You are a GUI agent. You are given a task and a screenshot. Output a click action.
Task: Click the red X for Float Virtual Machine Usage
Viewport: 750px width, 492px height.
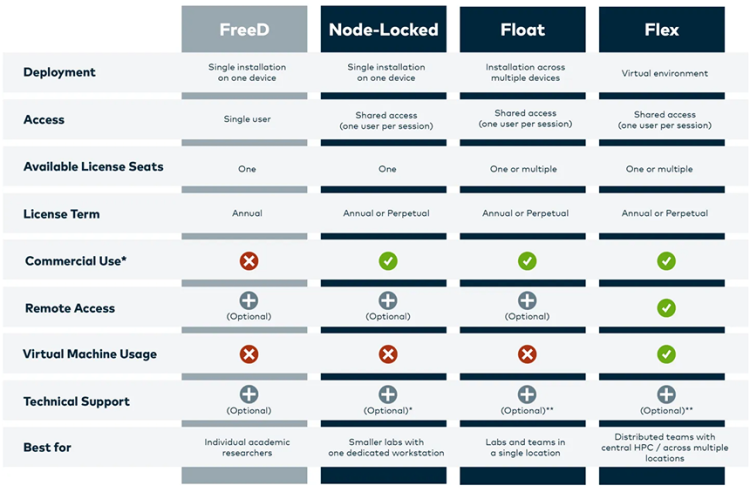tap(527, 354)
